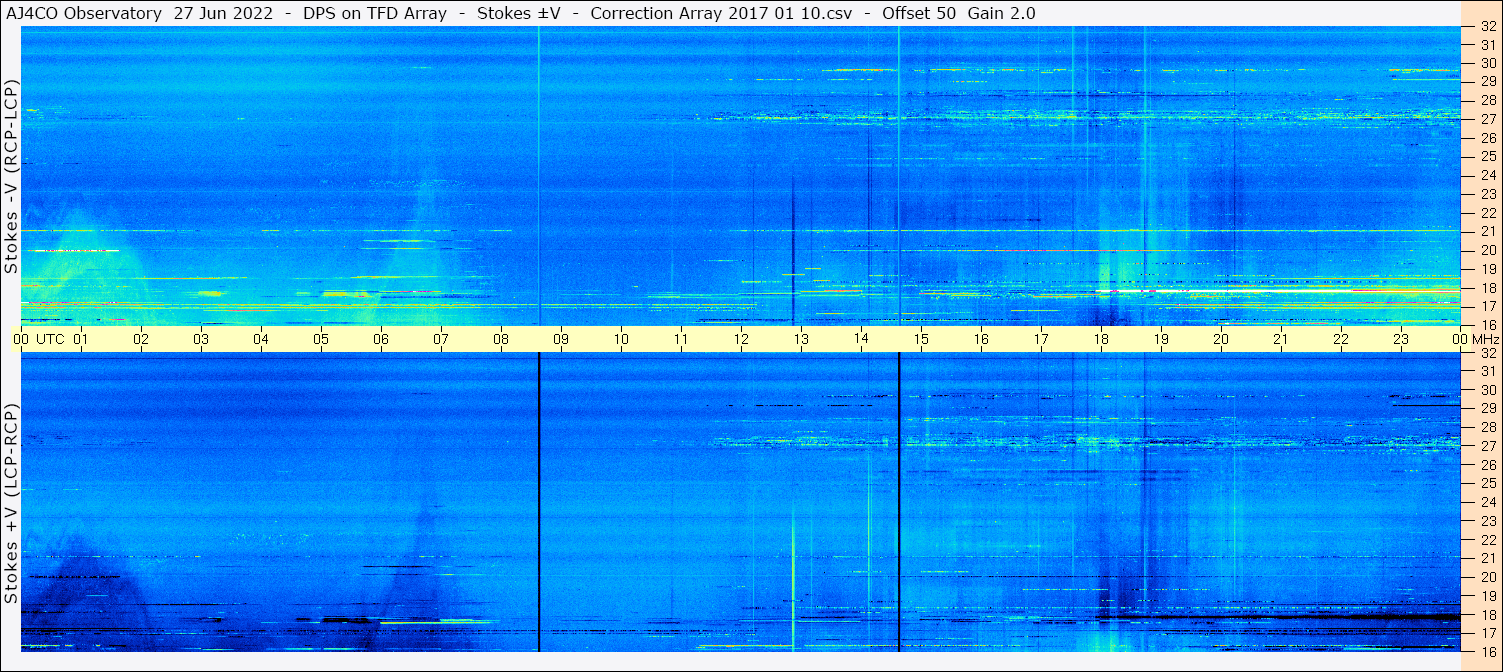Select the 15 hour mark on time axis

click(x=921, y=339)
